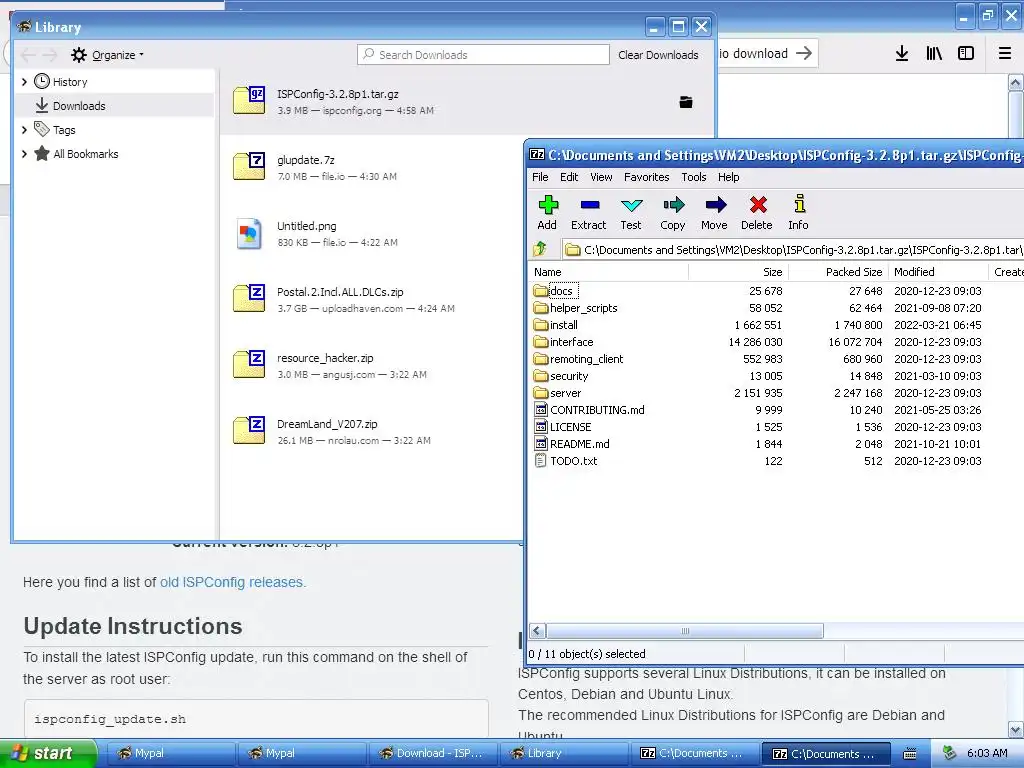Open the browser hamburger menu
1024x768 pixels.
click(1005, 54)
